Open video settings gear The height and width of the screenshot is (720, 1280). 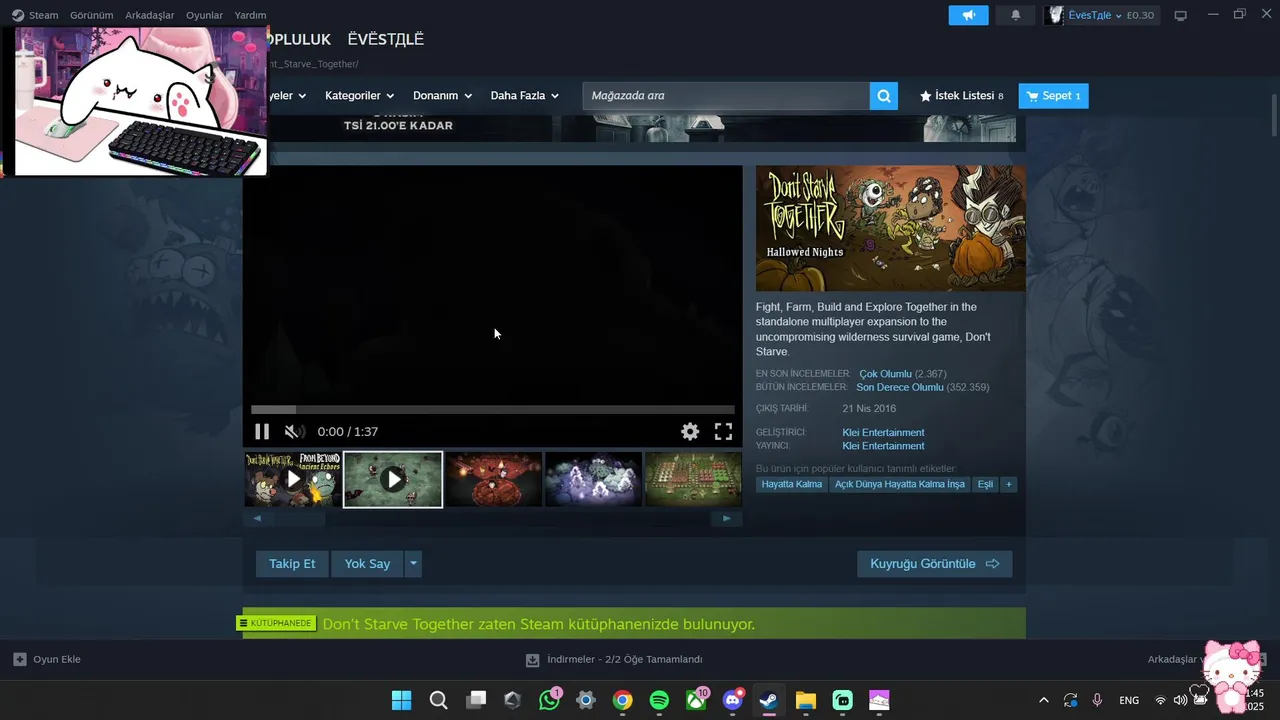[x=690, y=431]
